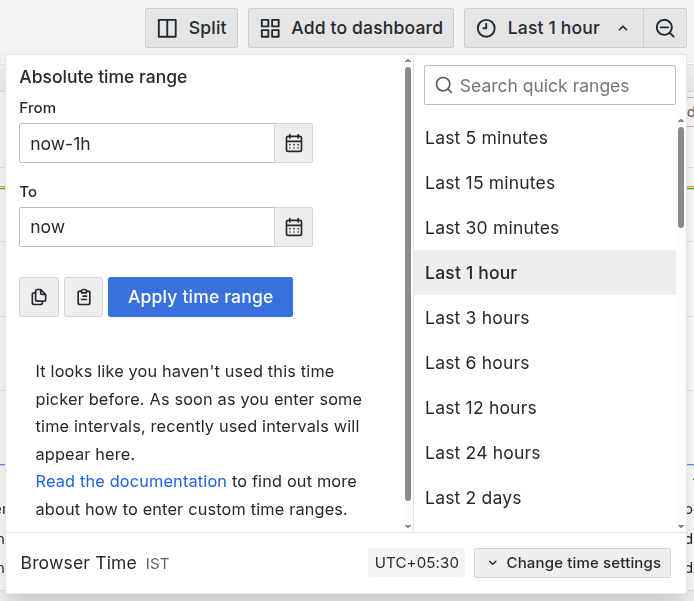Click the UTC+05:30 timezone badge
Viewport: 694px width, 601px height.
416,563
